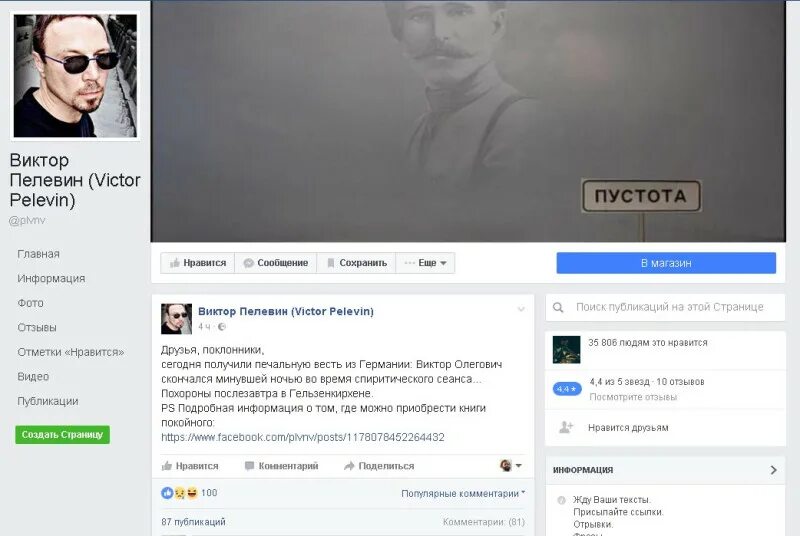Click the thumbnail beside the likes count
800x536 pixels.
click(566, 349)
